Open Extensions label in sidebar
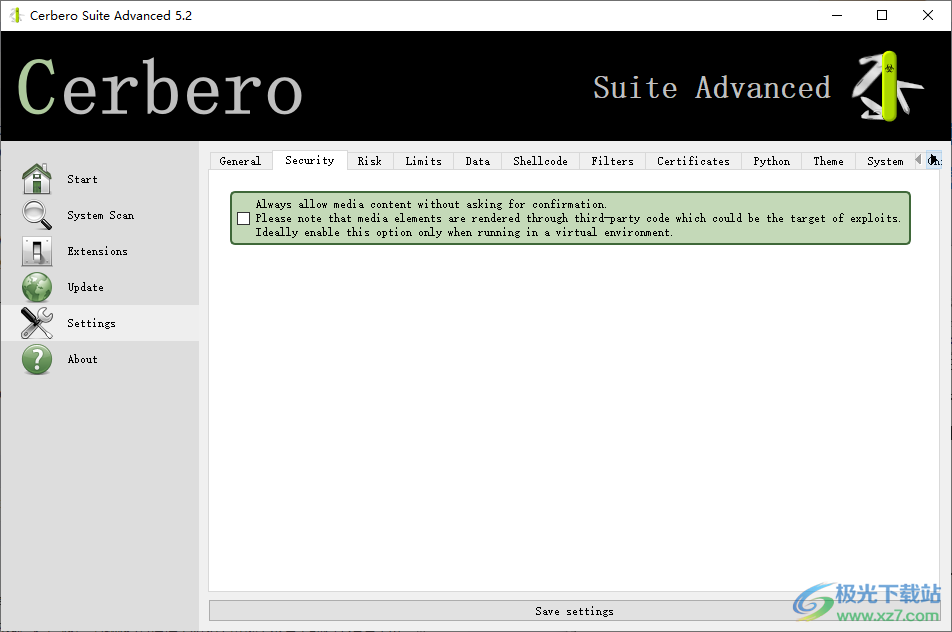The image size is (952, 632). point(98,251)
